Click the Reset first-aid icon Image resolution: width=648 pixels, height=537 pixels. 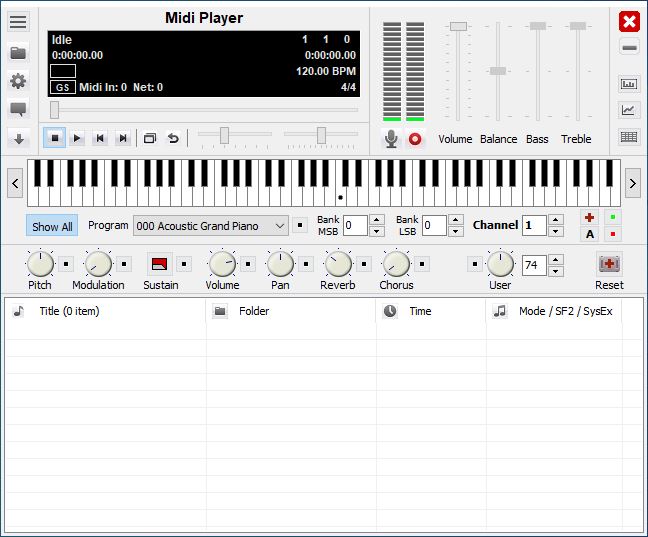point(609,263)
